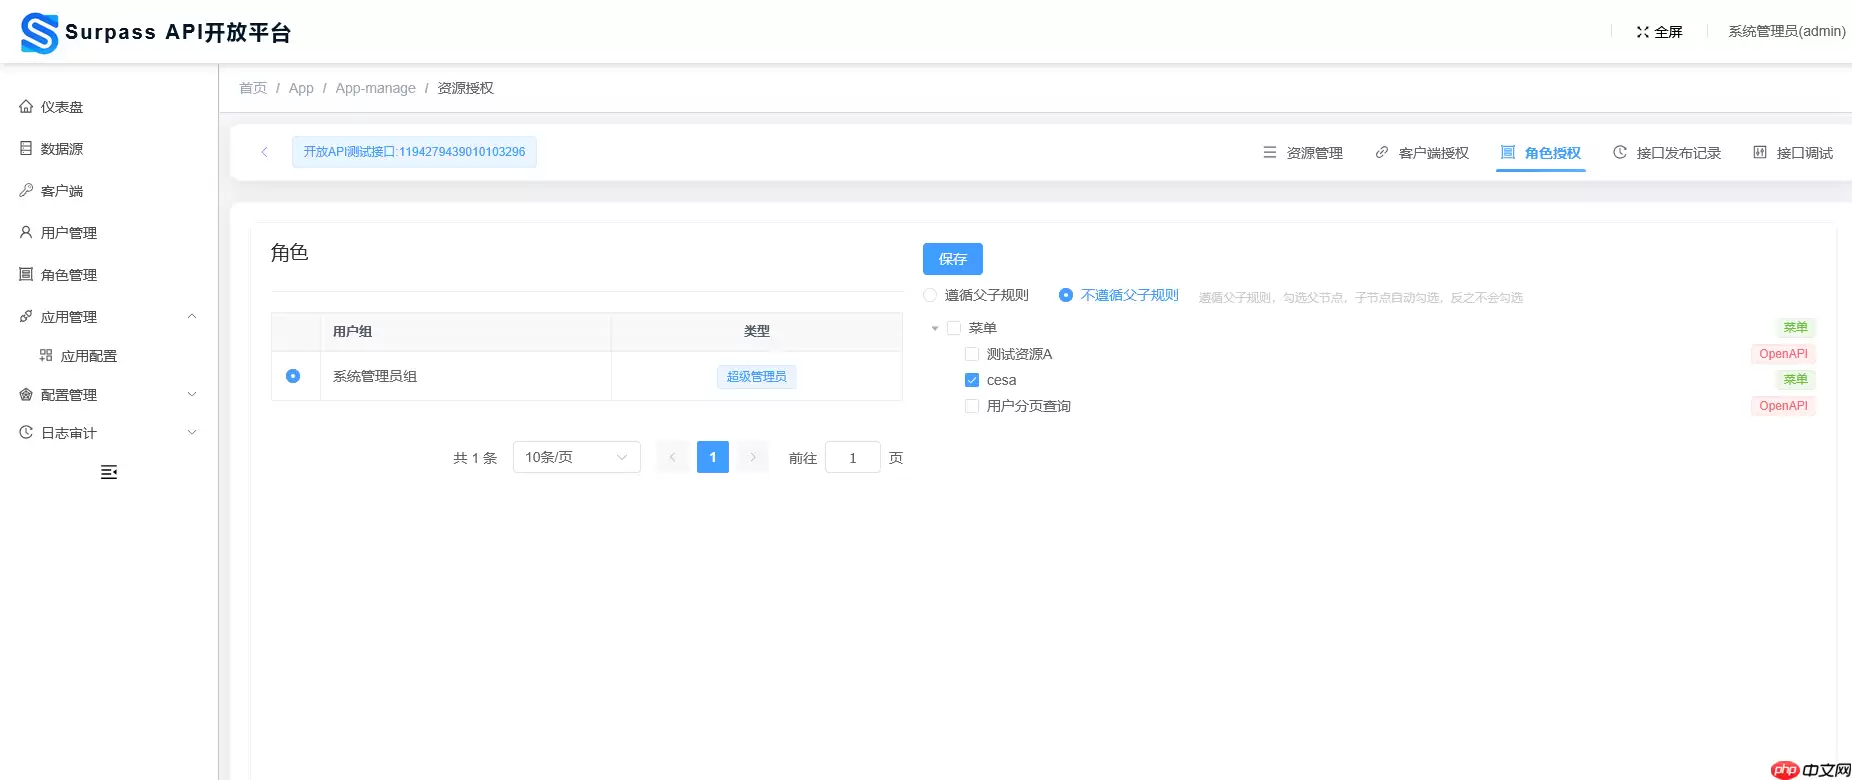Click the fullscreen arrows icon
Screen dimensions: 1852x780
pyautogui.click(x=1642, y=32)
